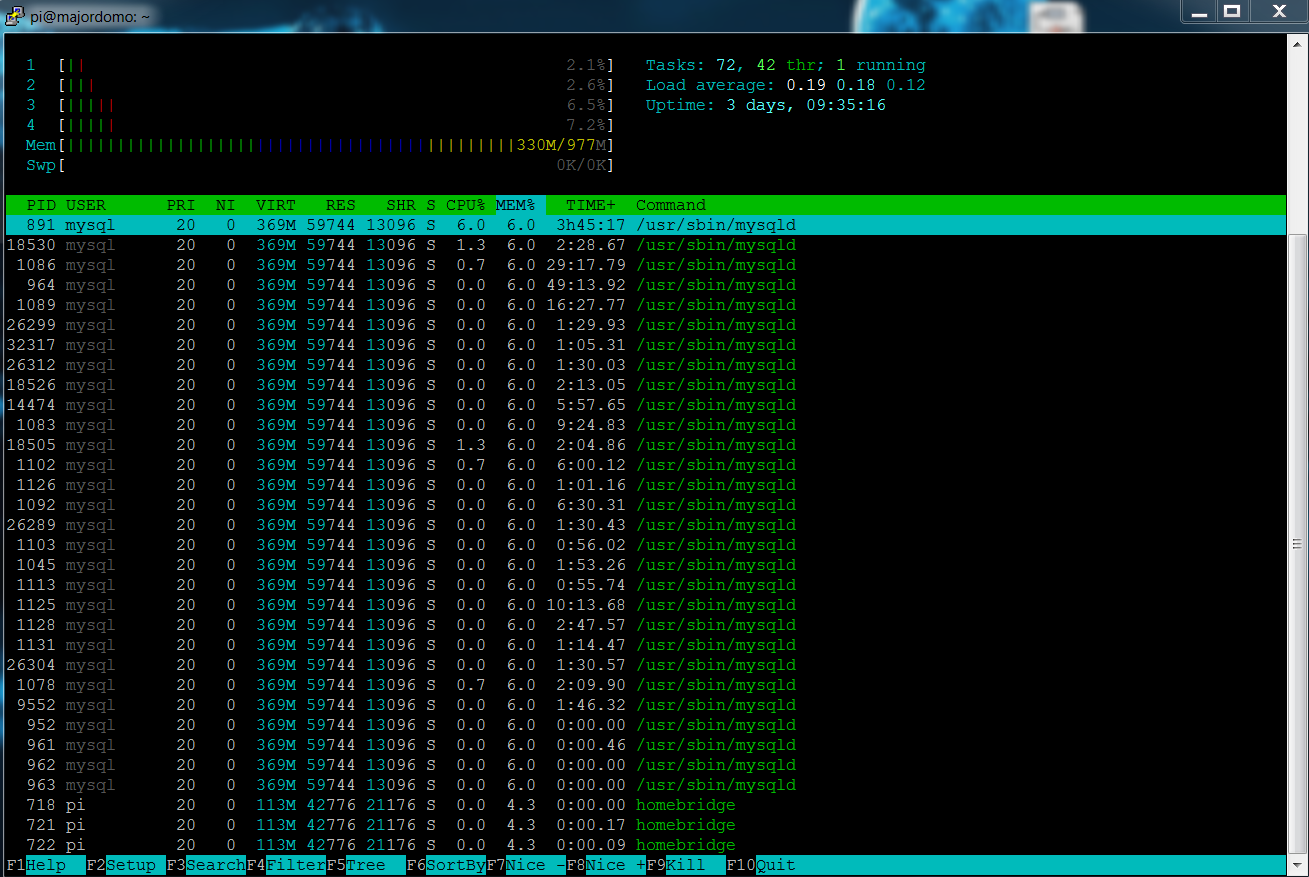Select the process row with PID 32317

[x=645, y=345]
